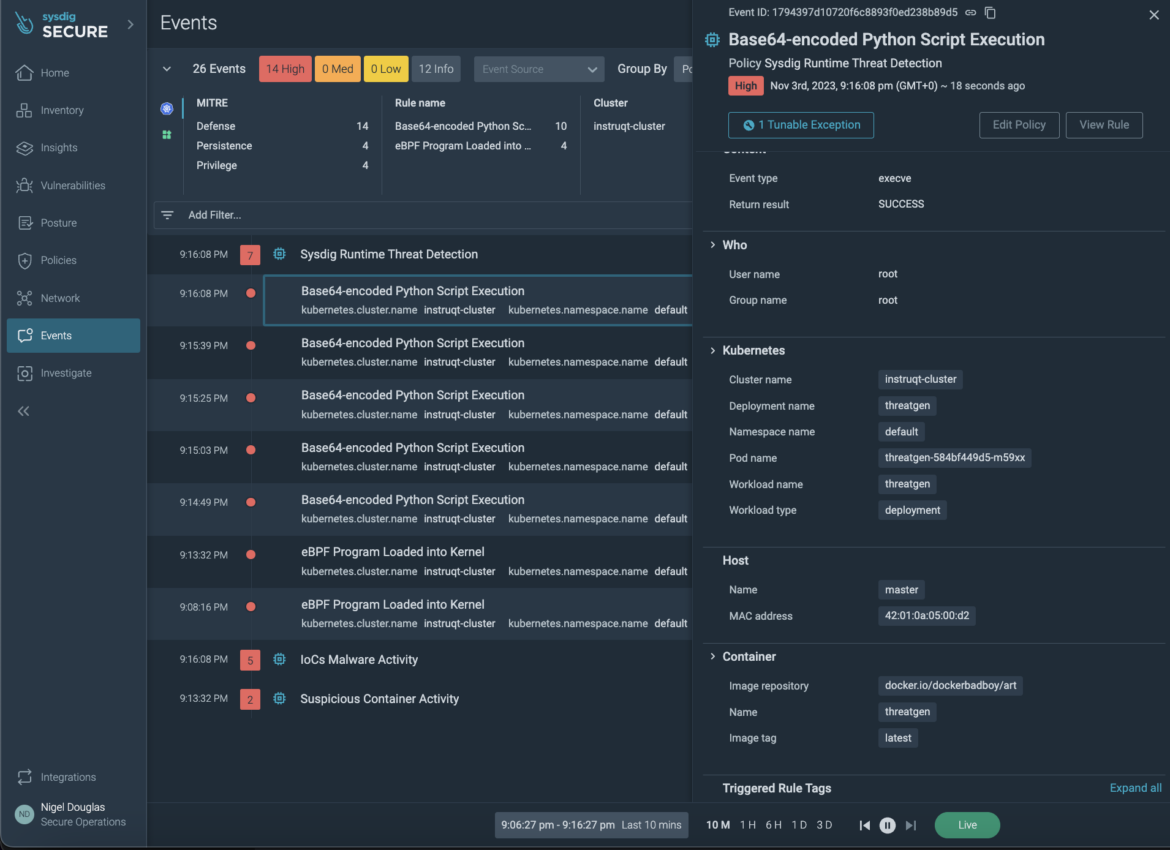
Task: Open the Event Source dropdown
Action: (539, 69)
